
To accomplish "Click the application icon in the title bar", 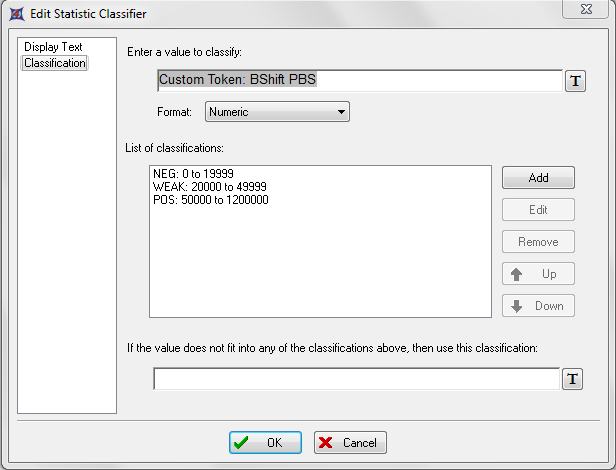I will (16, 14).
